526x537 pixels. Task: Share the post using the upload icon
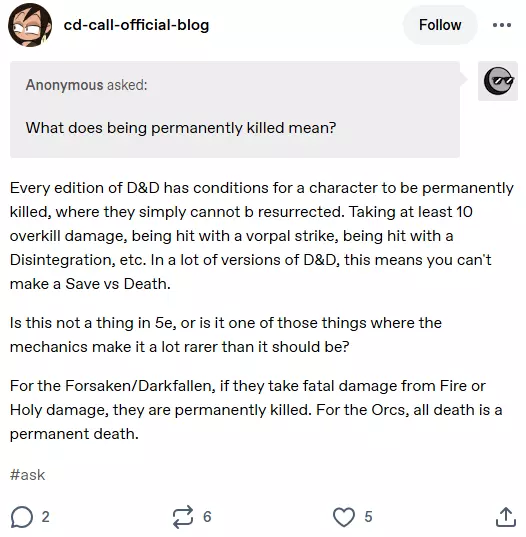[506, 517]
